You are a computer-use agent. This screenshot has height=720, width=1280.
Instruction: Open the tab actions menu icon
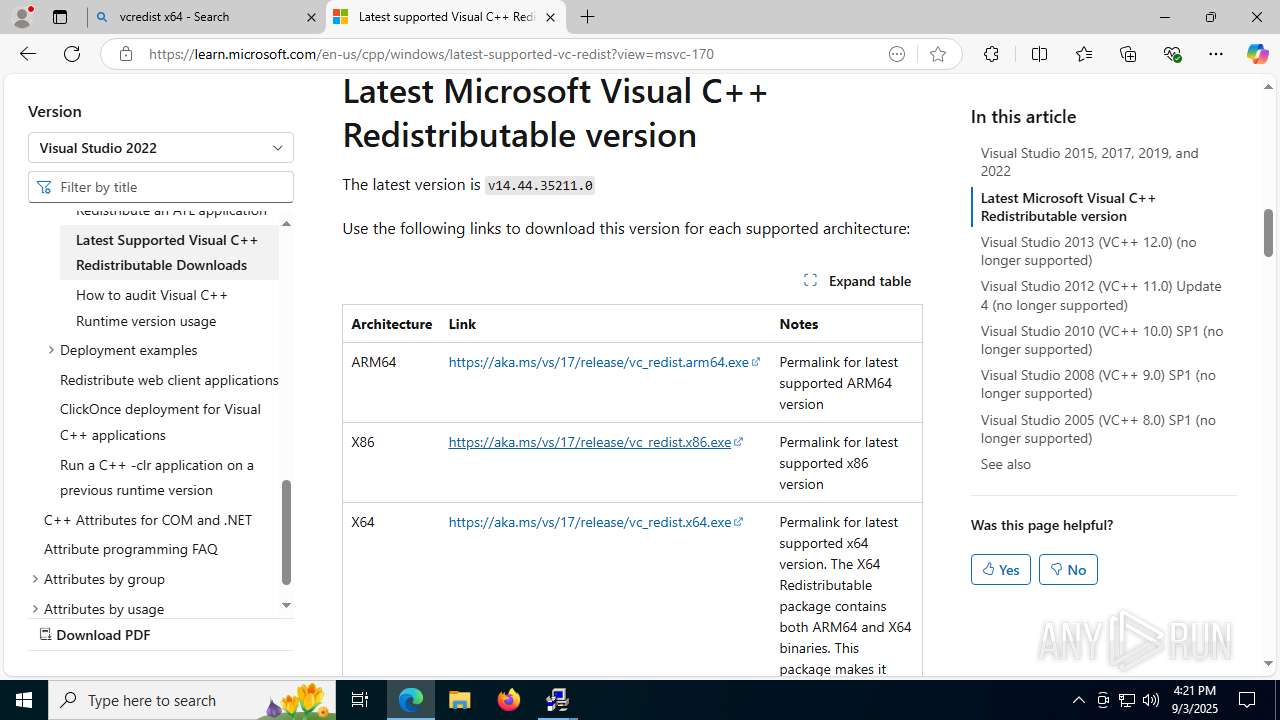[60, 17]
